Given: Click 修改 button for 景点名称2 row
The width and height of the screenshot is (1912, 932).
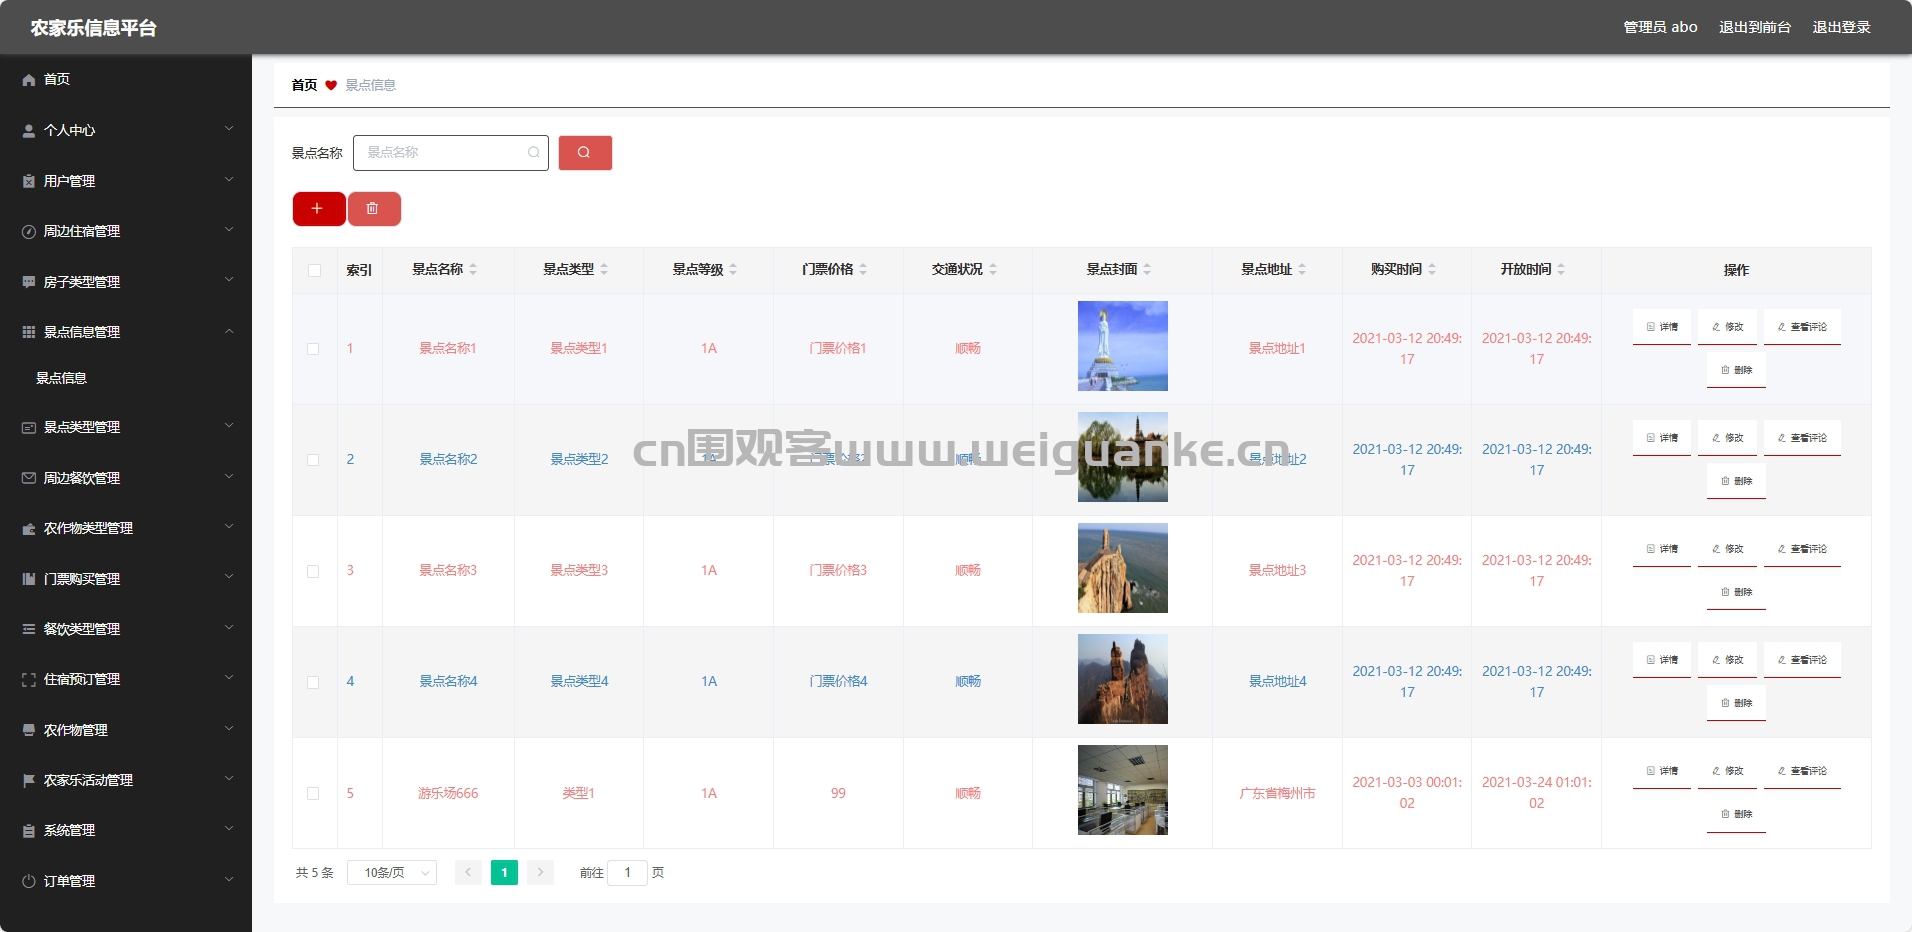Looking at the screenshot, I should 1727,438.
